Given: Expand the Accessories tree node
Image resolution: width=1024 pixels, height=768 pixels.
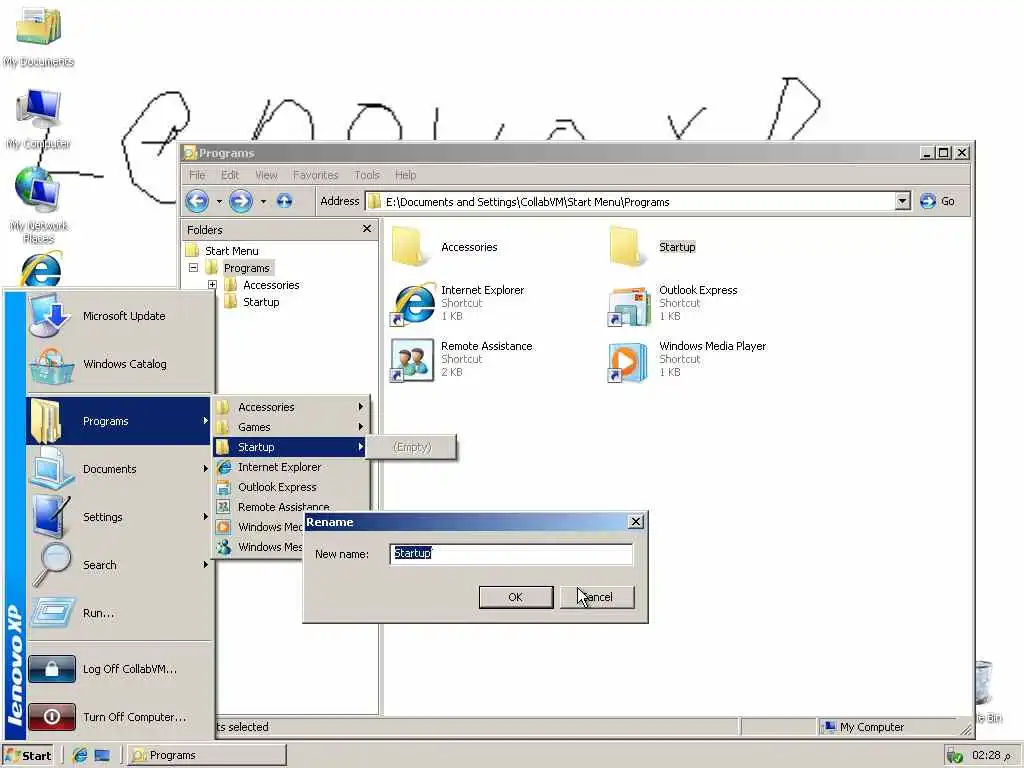Looking at the screenshot, I should [x=212, y=285].
